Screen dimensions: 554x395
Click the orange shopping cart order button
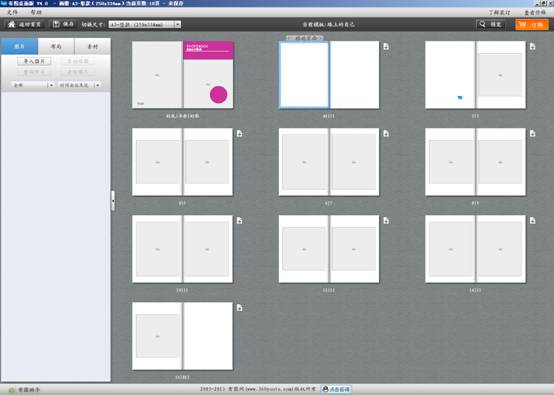[x=532, y=25]
